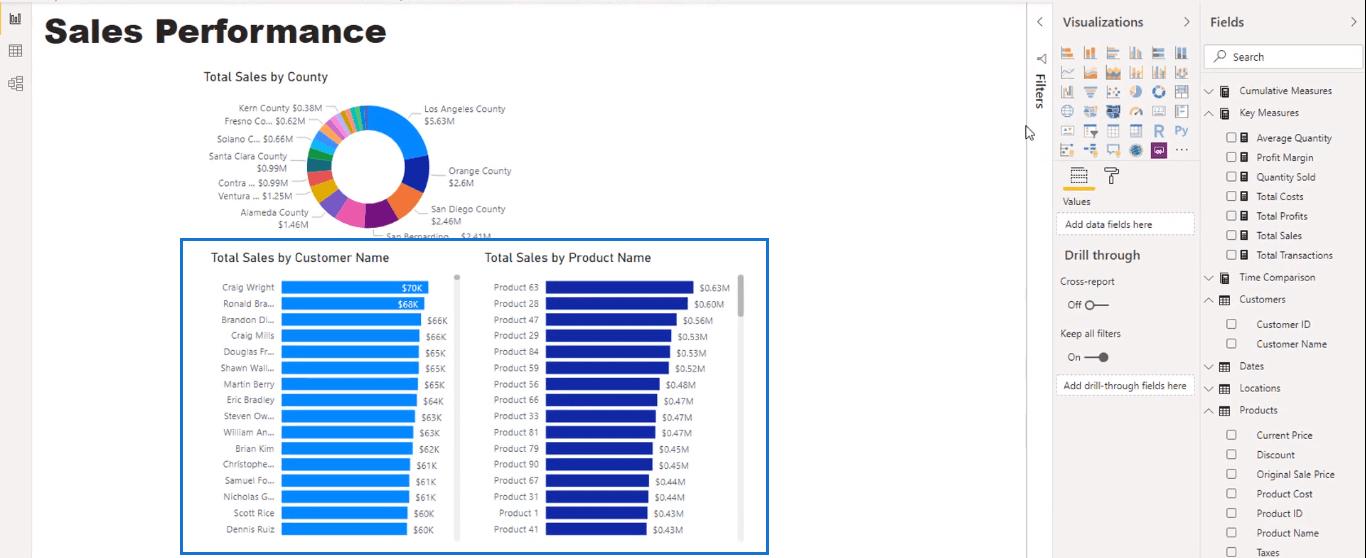Click the Sales Performance heading

pyautogui.click(x=215, y=31)
